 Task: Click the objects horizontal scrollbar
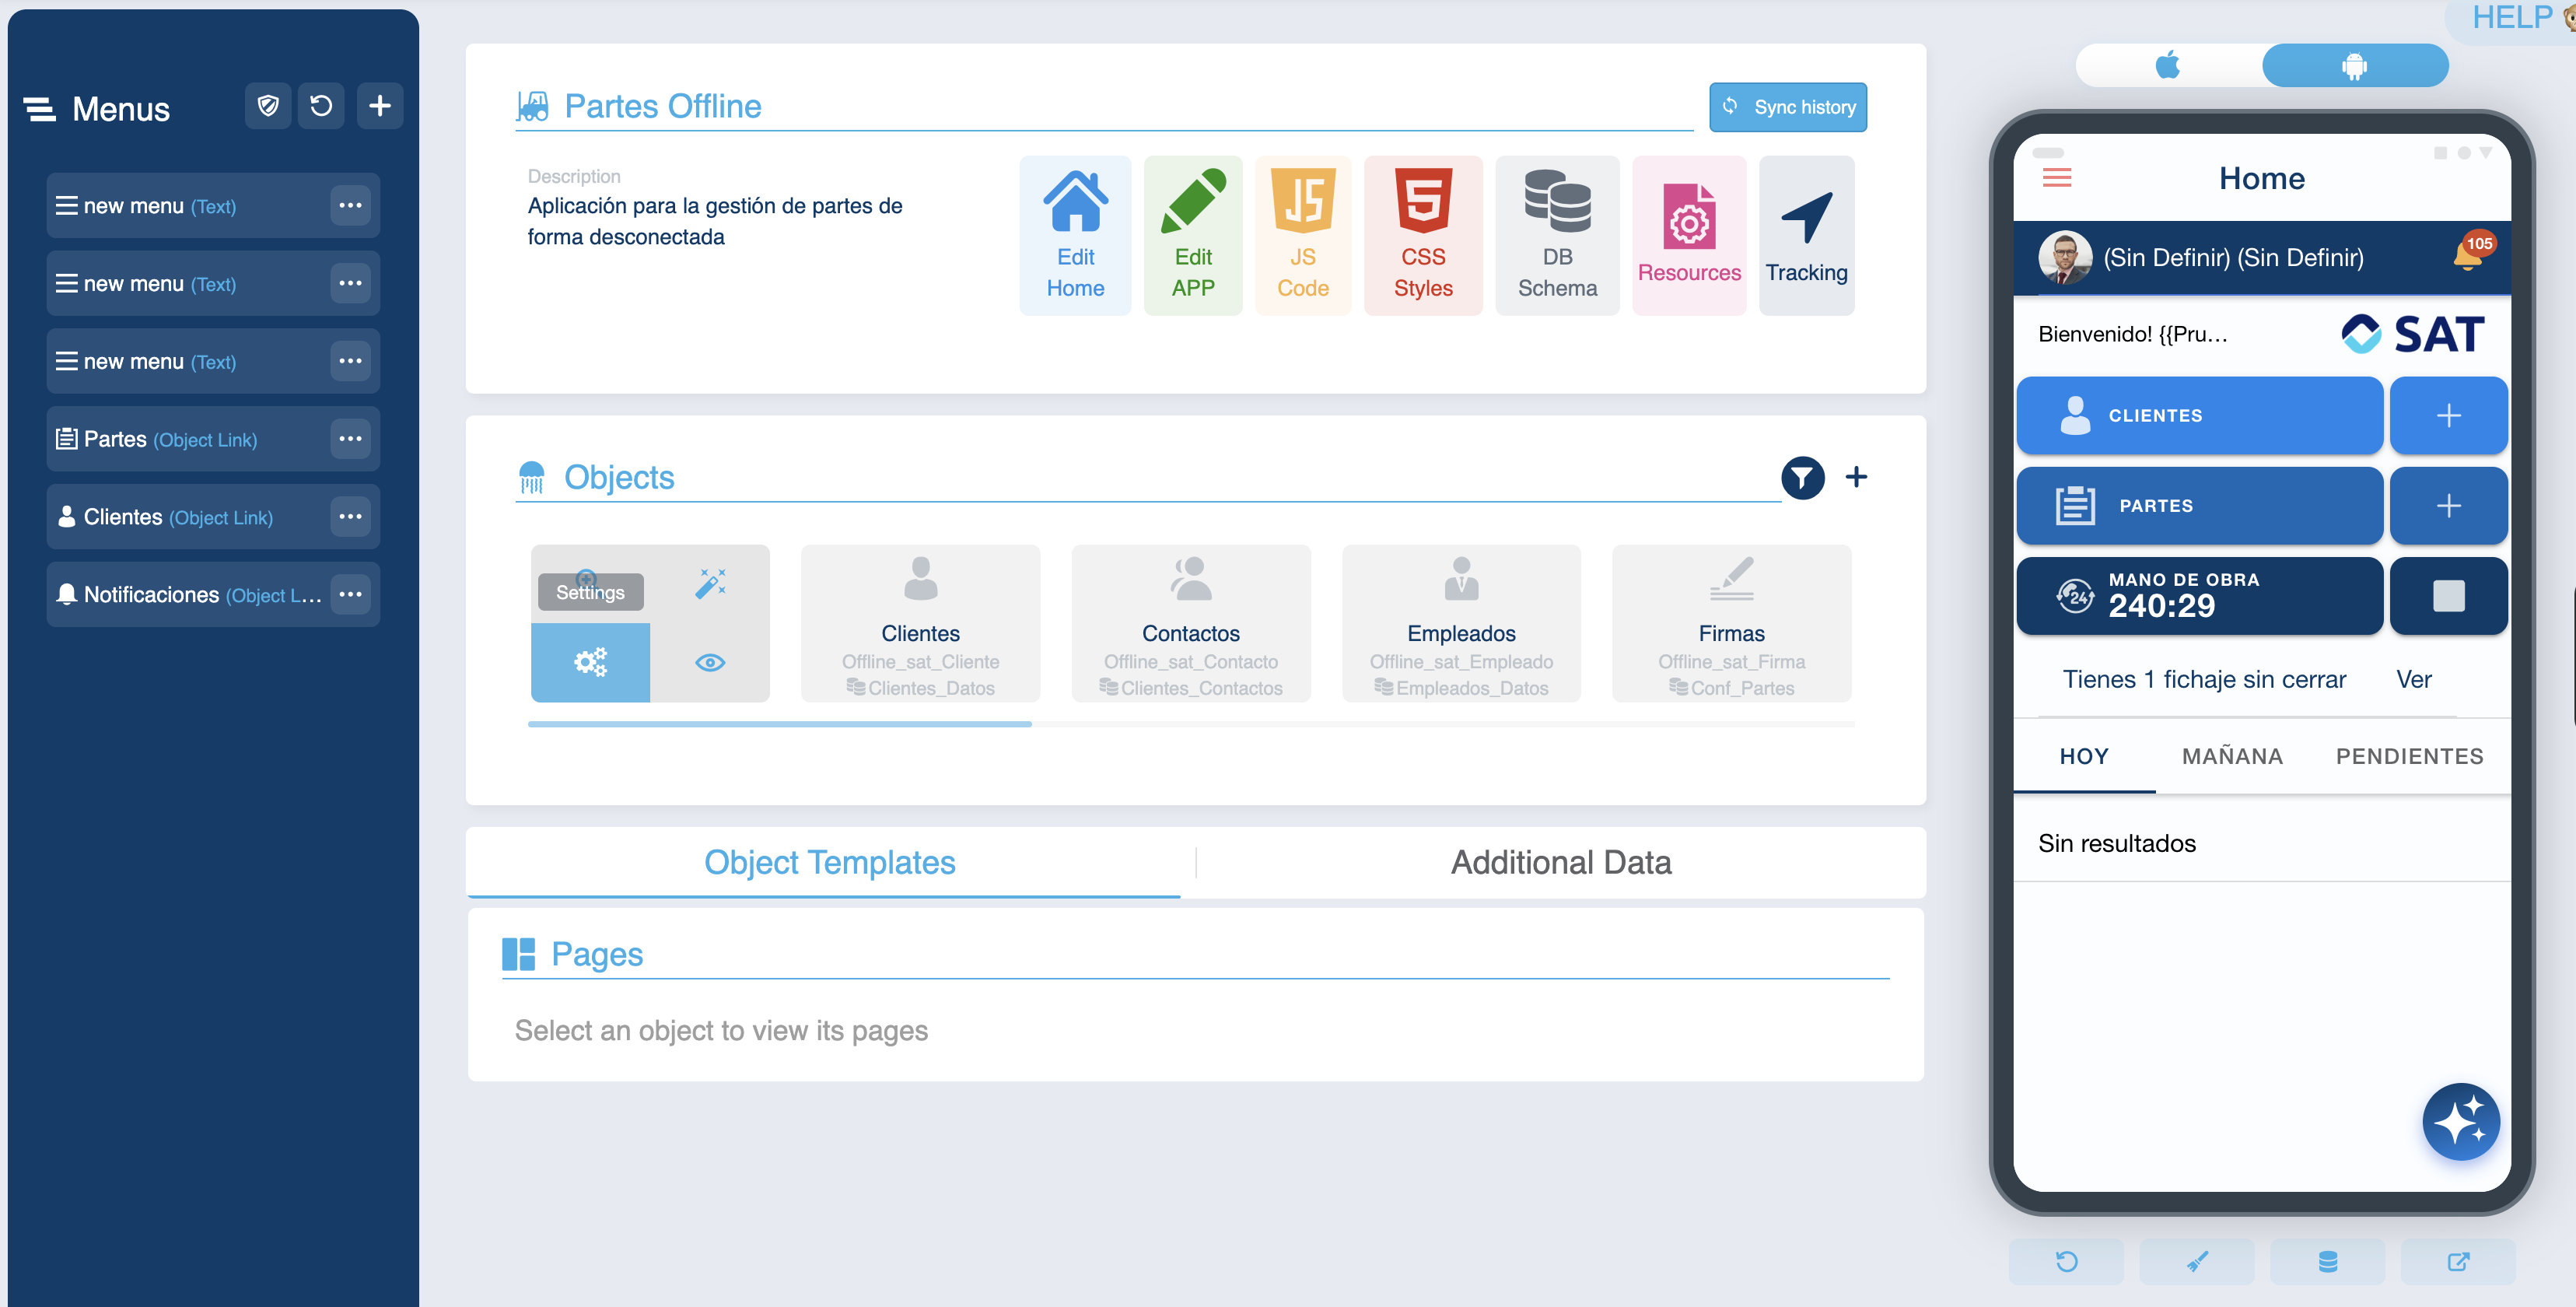(780, 724)
